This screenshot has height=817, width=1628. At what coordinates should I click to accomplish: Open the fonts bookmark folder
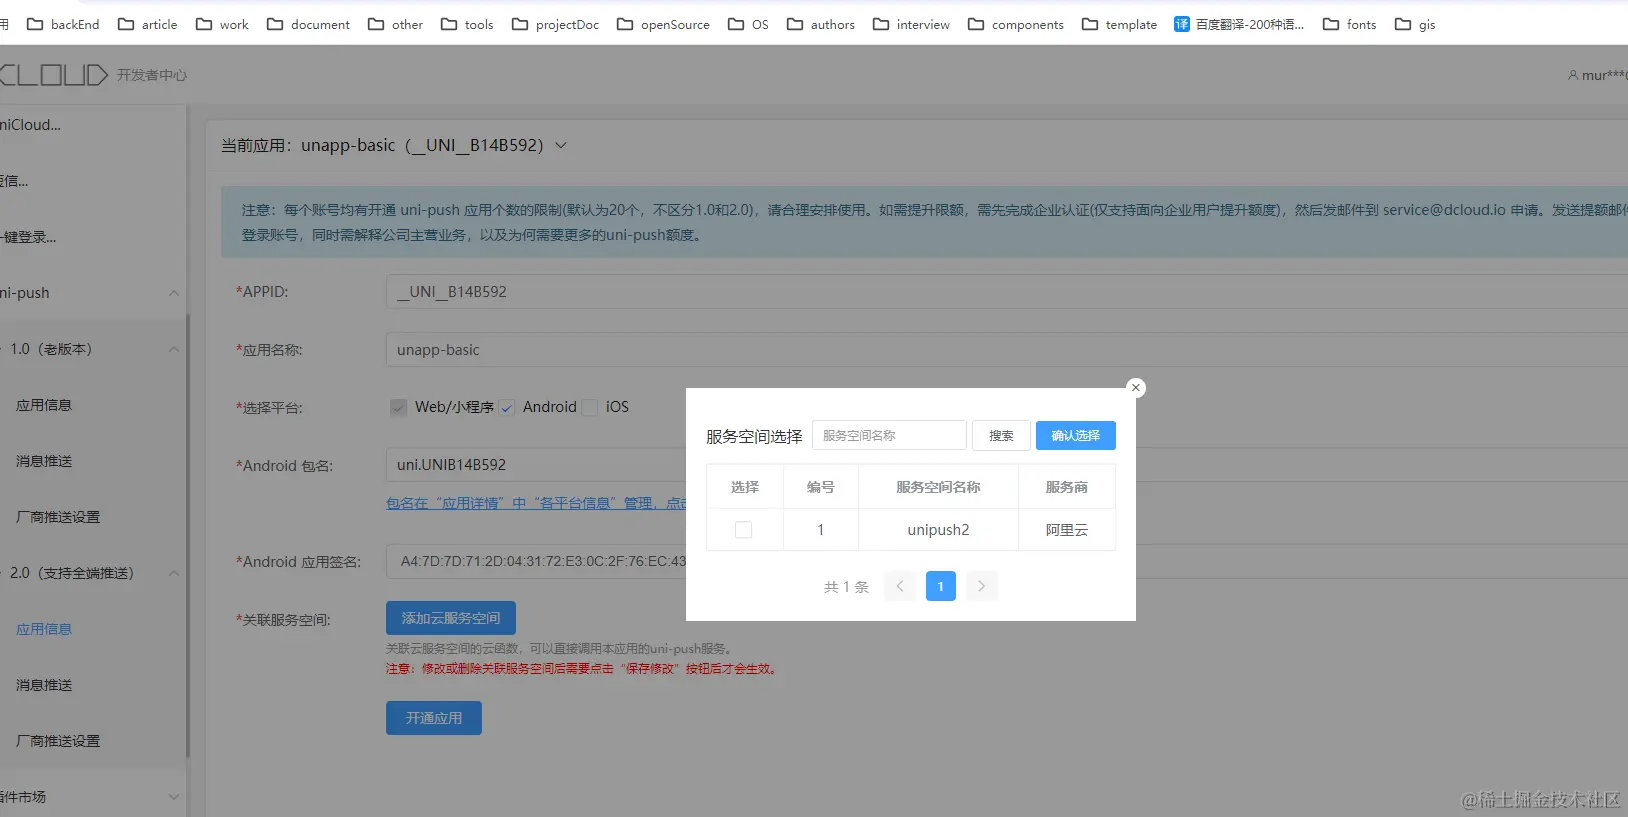[1349, 24]
